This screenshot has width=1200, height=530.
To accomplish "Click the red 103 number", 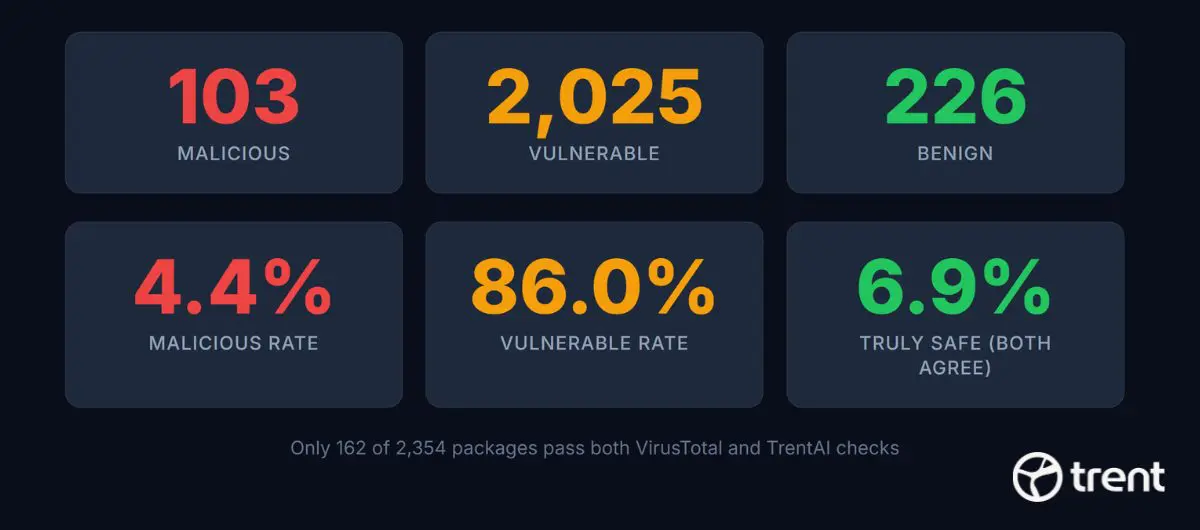I will (234, 97).
